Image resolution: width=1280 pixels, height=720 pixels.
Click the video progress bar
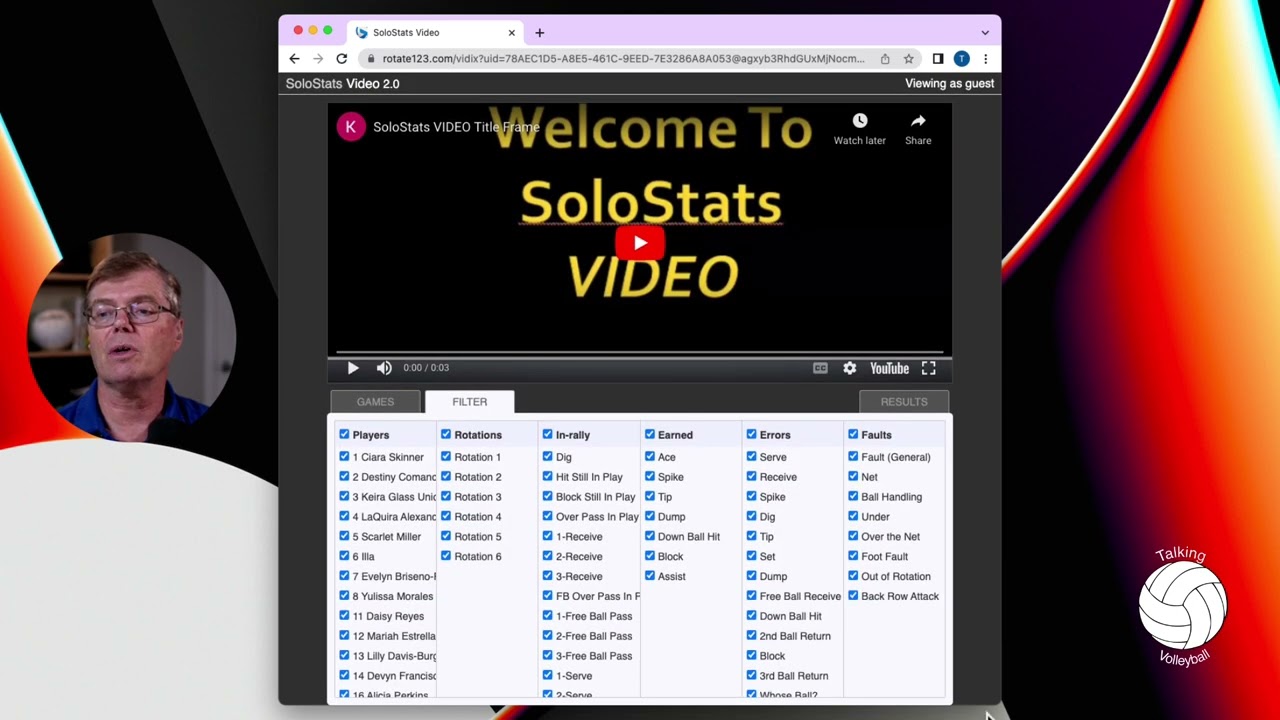point(640,352)
